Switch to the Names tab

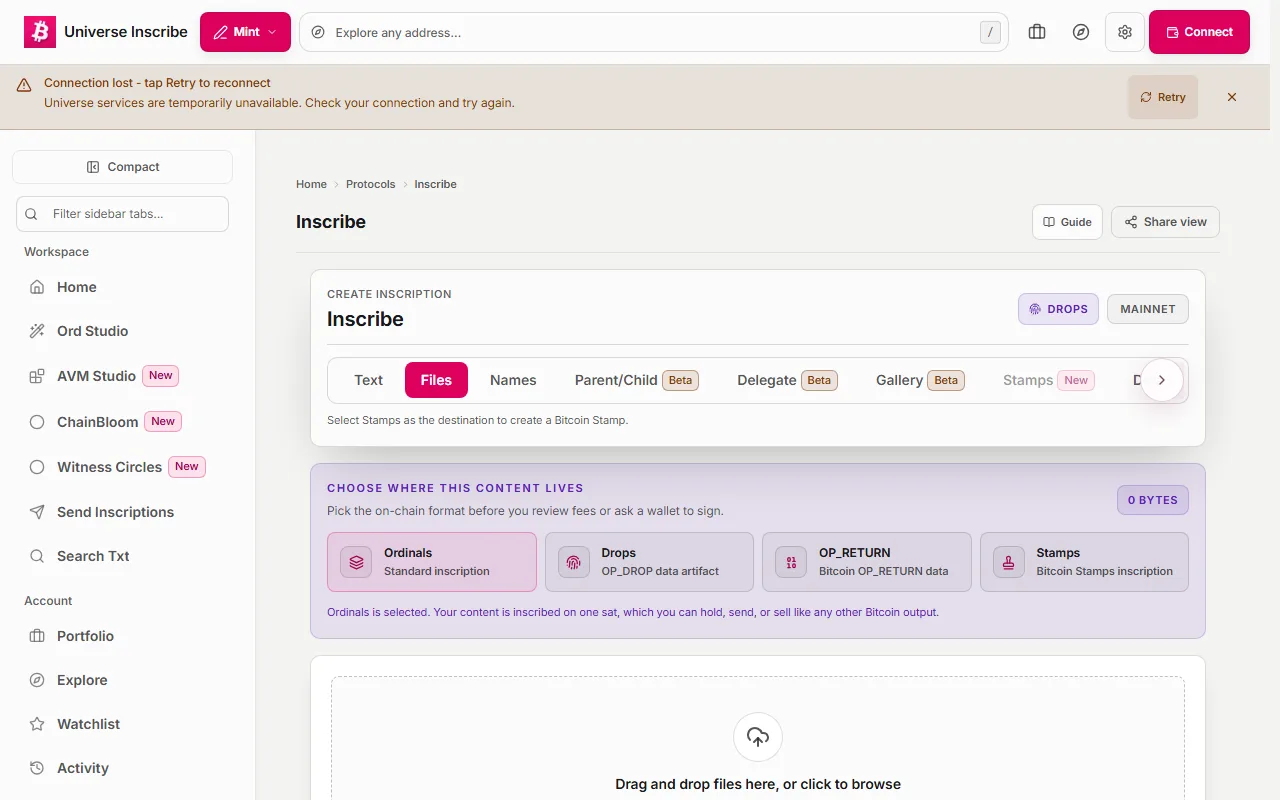click(x=513, y=380)
